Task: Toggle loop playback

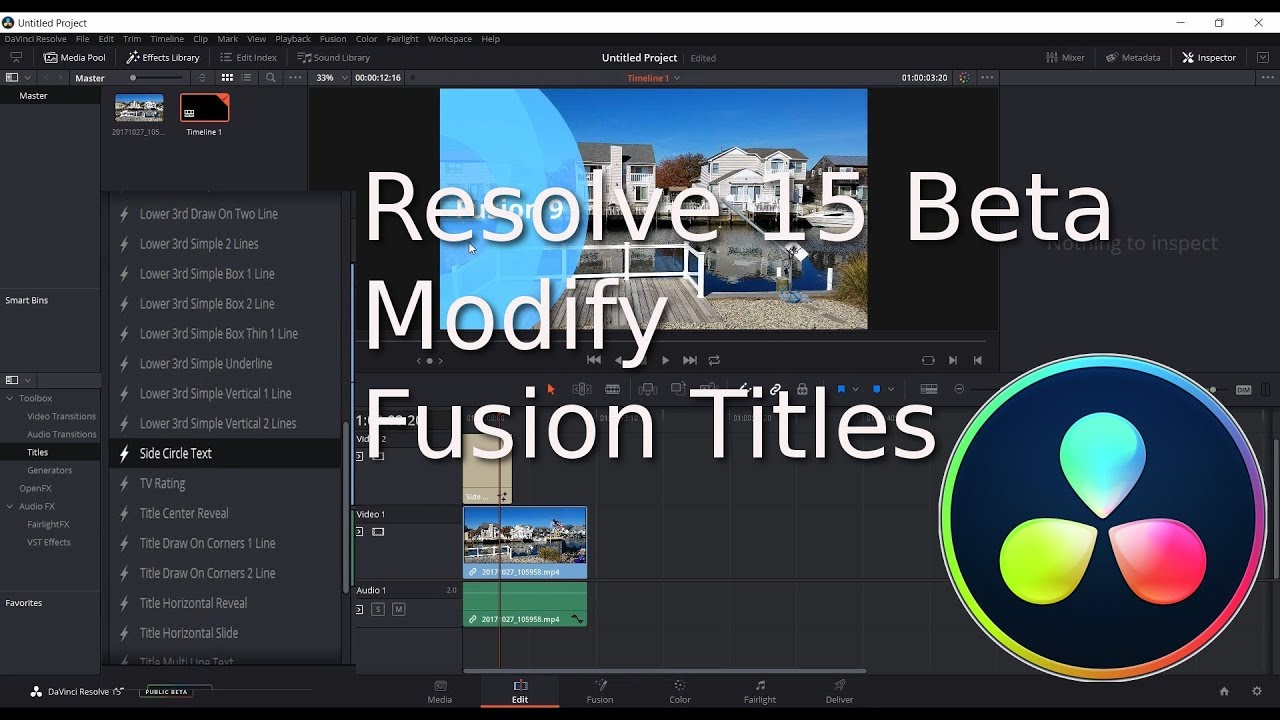Action: point(714,360)
